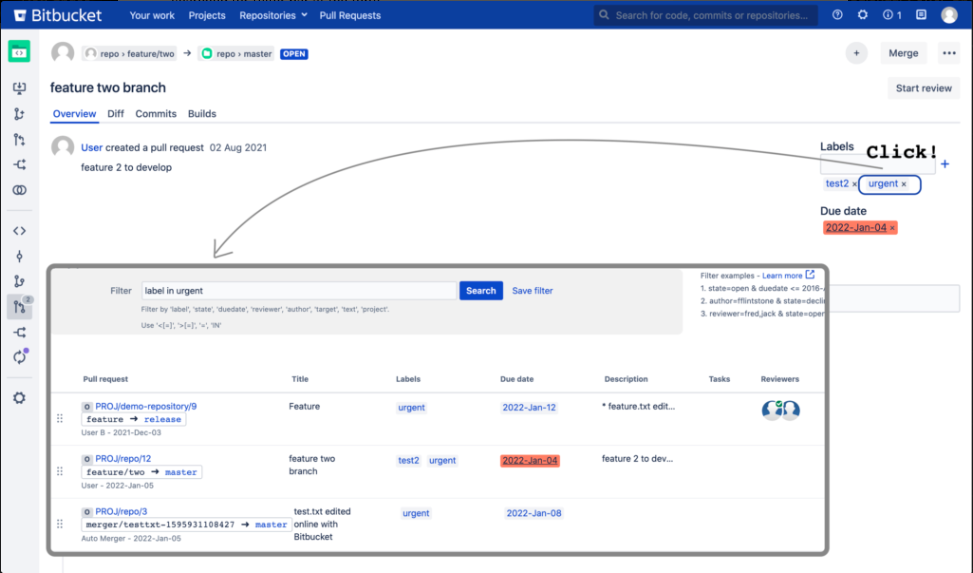Open the Administration gear in top bar
The image size is (973, 573).
pyautogui.click(x=863, y=15)
